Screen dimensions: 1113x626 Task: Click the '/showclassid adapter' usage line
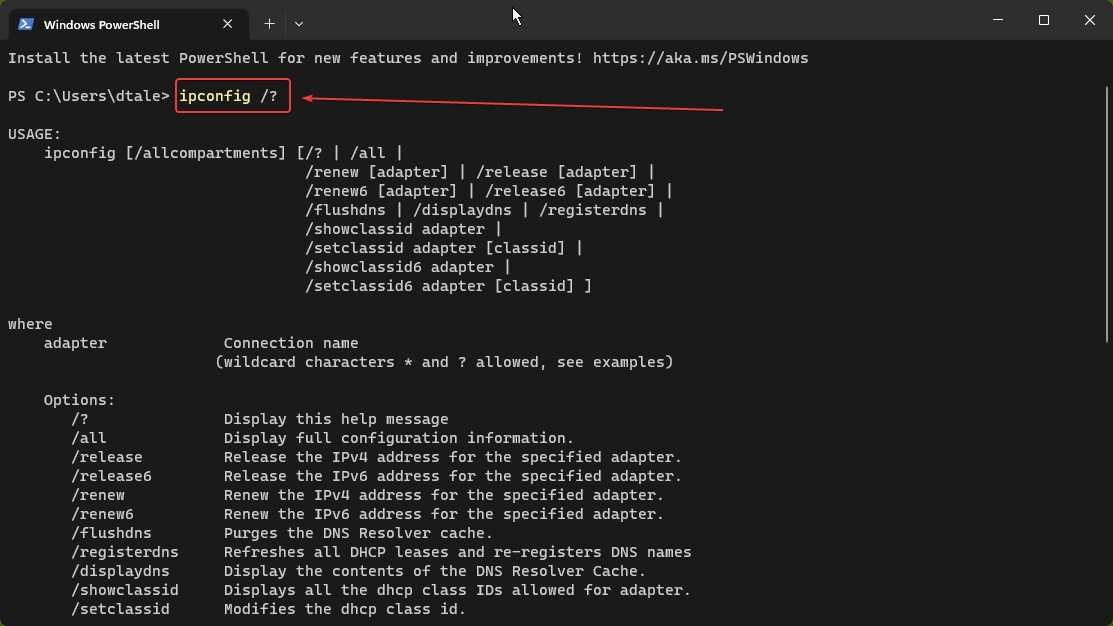tap(395, 229)
